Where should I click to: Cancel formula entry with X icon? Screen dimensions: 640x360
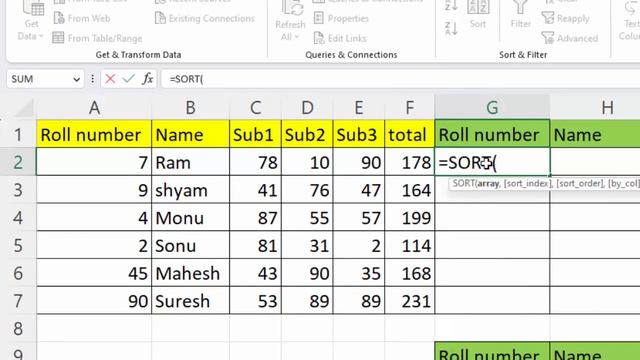pos(110,79)
